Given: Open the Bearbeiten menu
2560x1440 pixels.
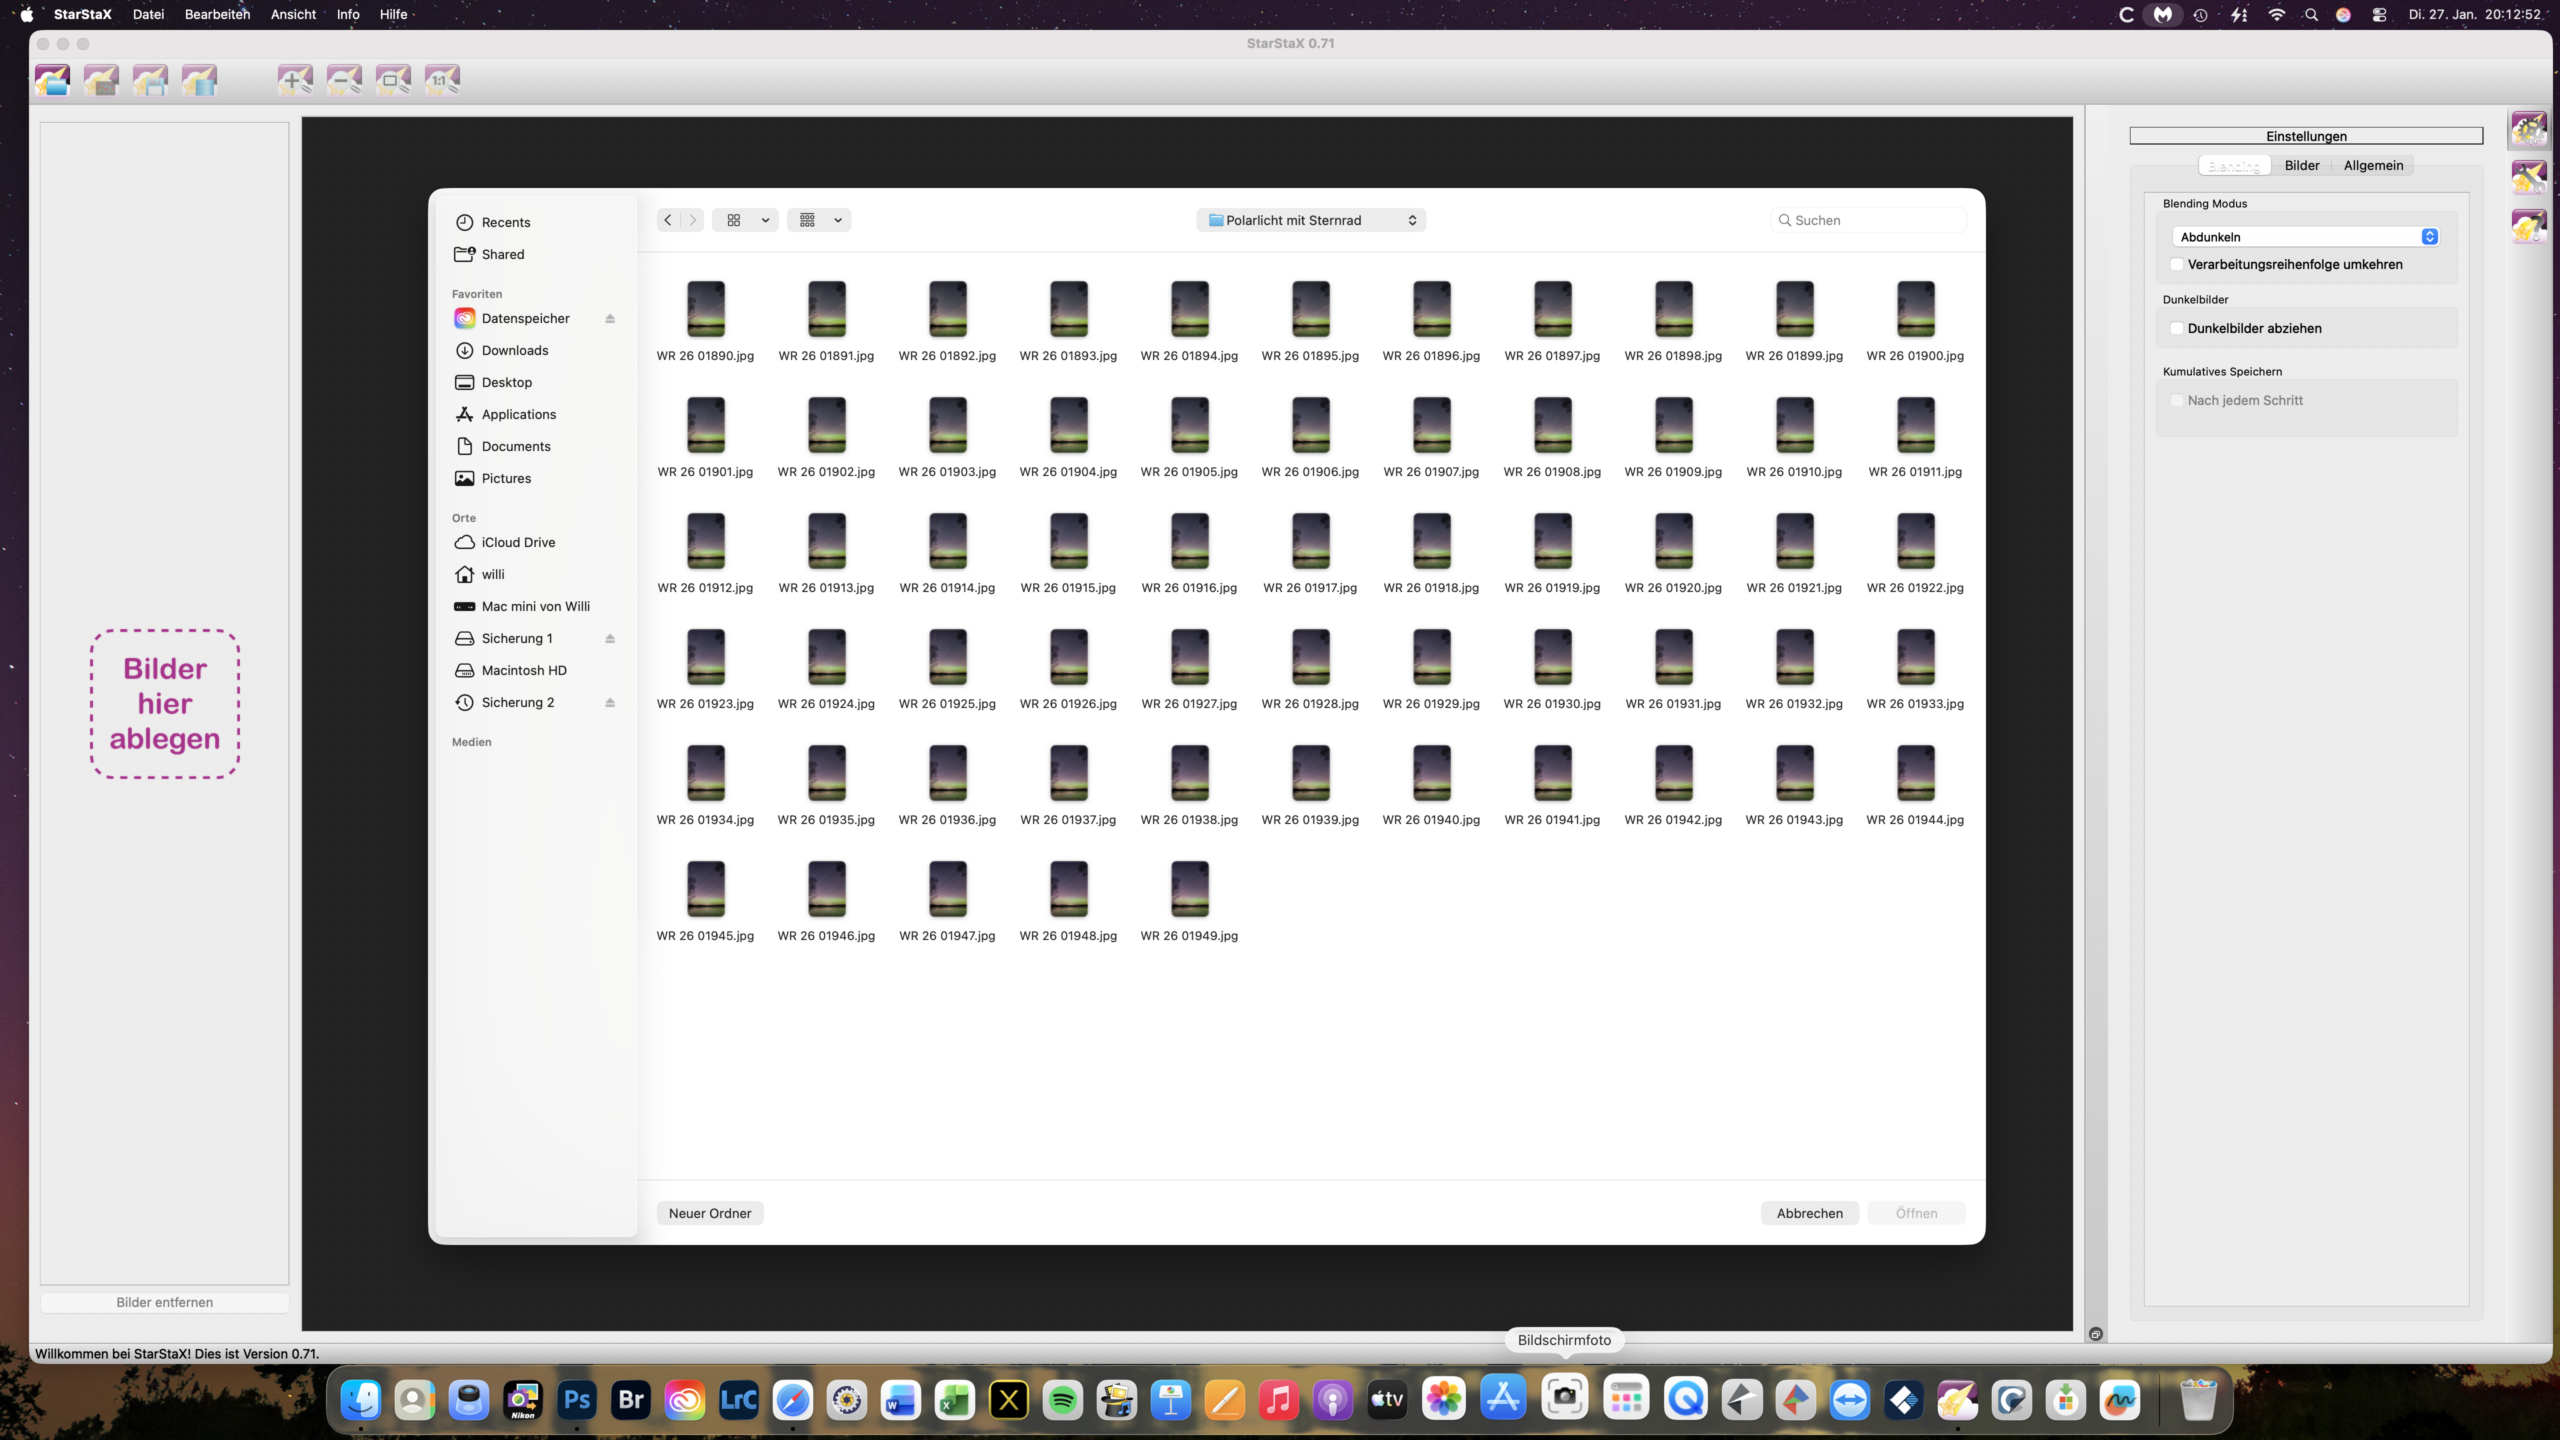Looking at the screenshot, I should (x=217, y=14).
